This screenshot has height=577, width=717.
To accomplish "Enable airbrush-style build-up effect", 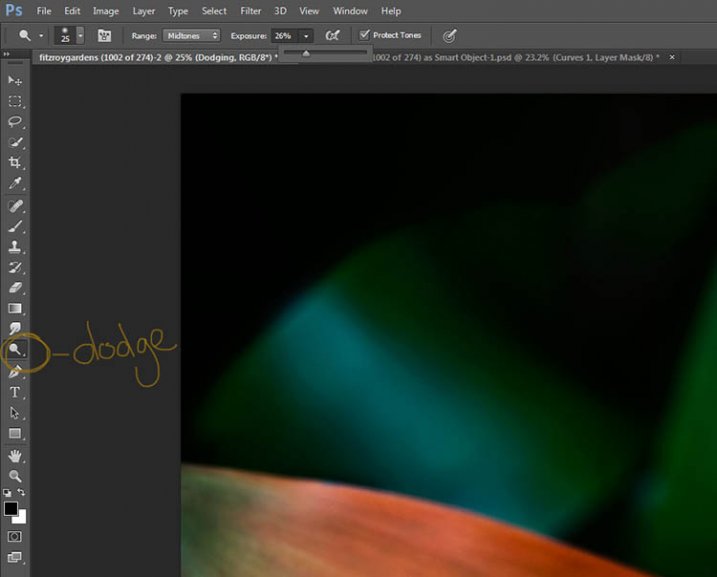I will 332,35.
